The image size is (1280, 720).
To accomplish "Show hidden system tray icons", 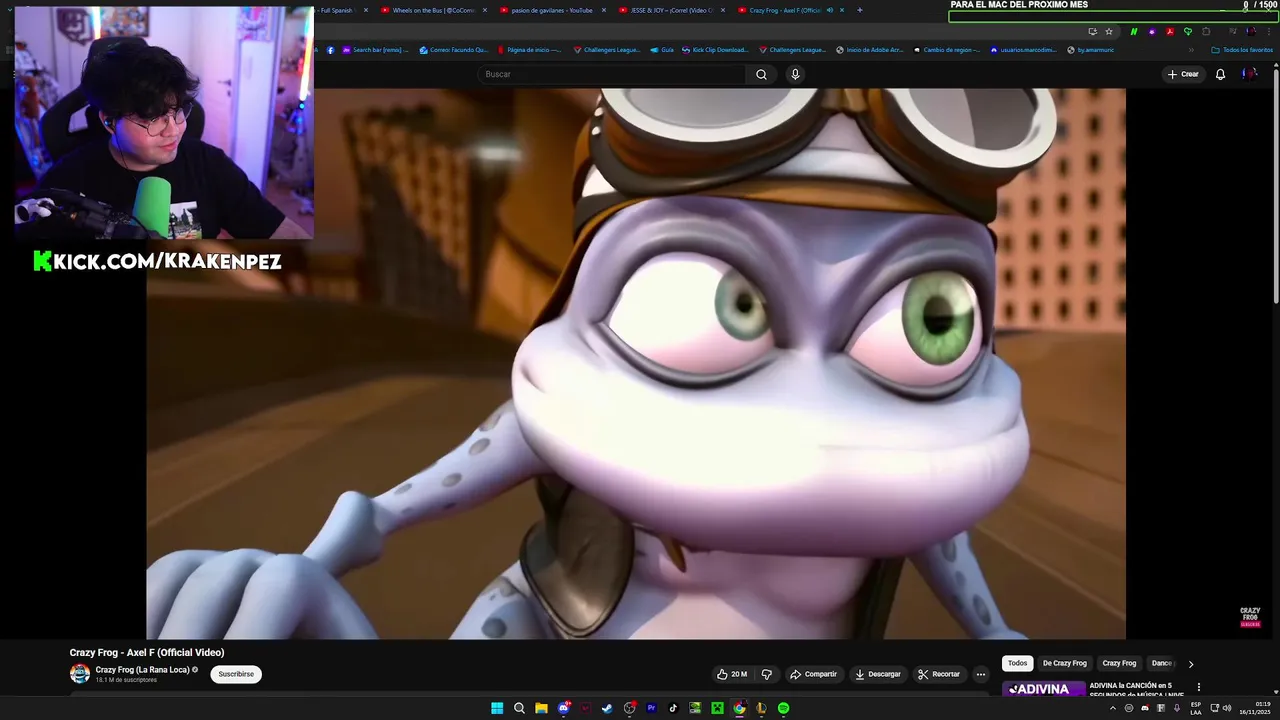I will (1113, 708).
